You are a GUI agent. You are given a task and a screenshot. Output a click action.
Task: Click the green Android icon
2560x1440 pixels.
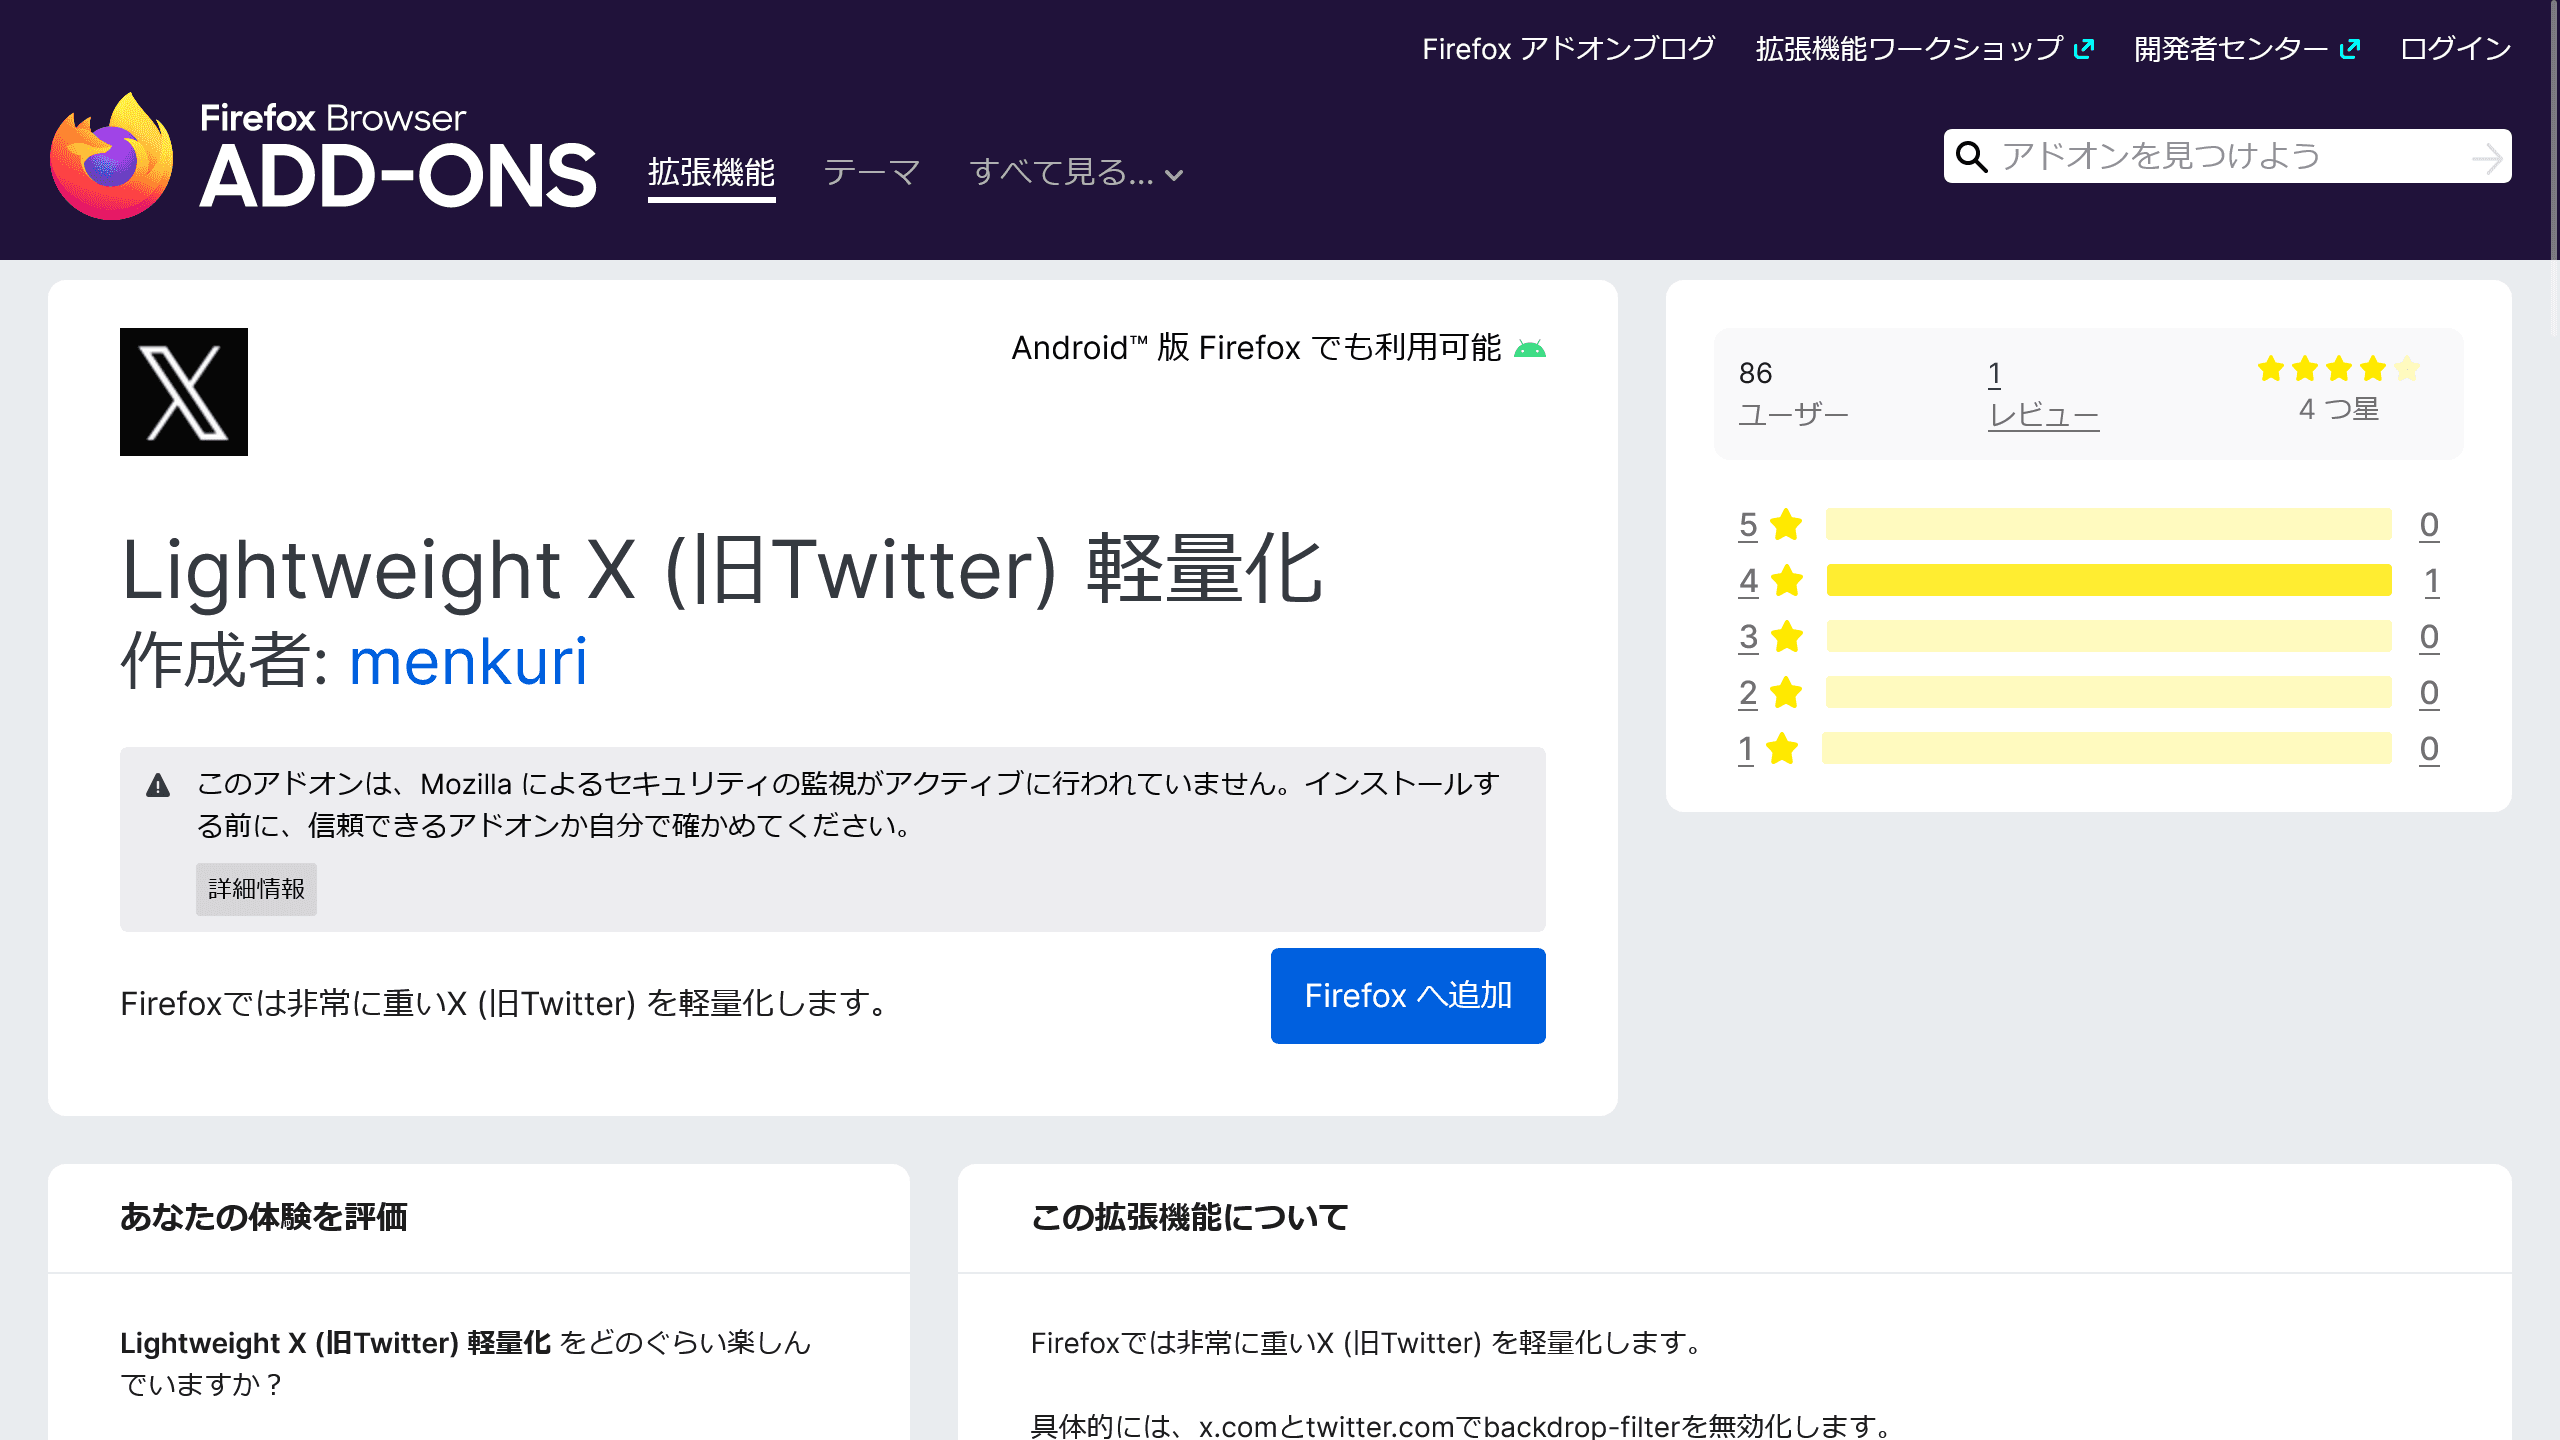point(1530,349)
